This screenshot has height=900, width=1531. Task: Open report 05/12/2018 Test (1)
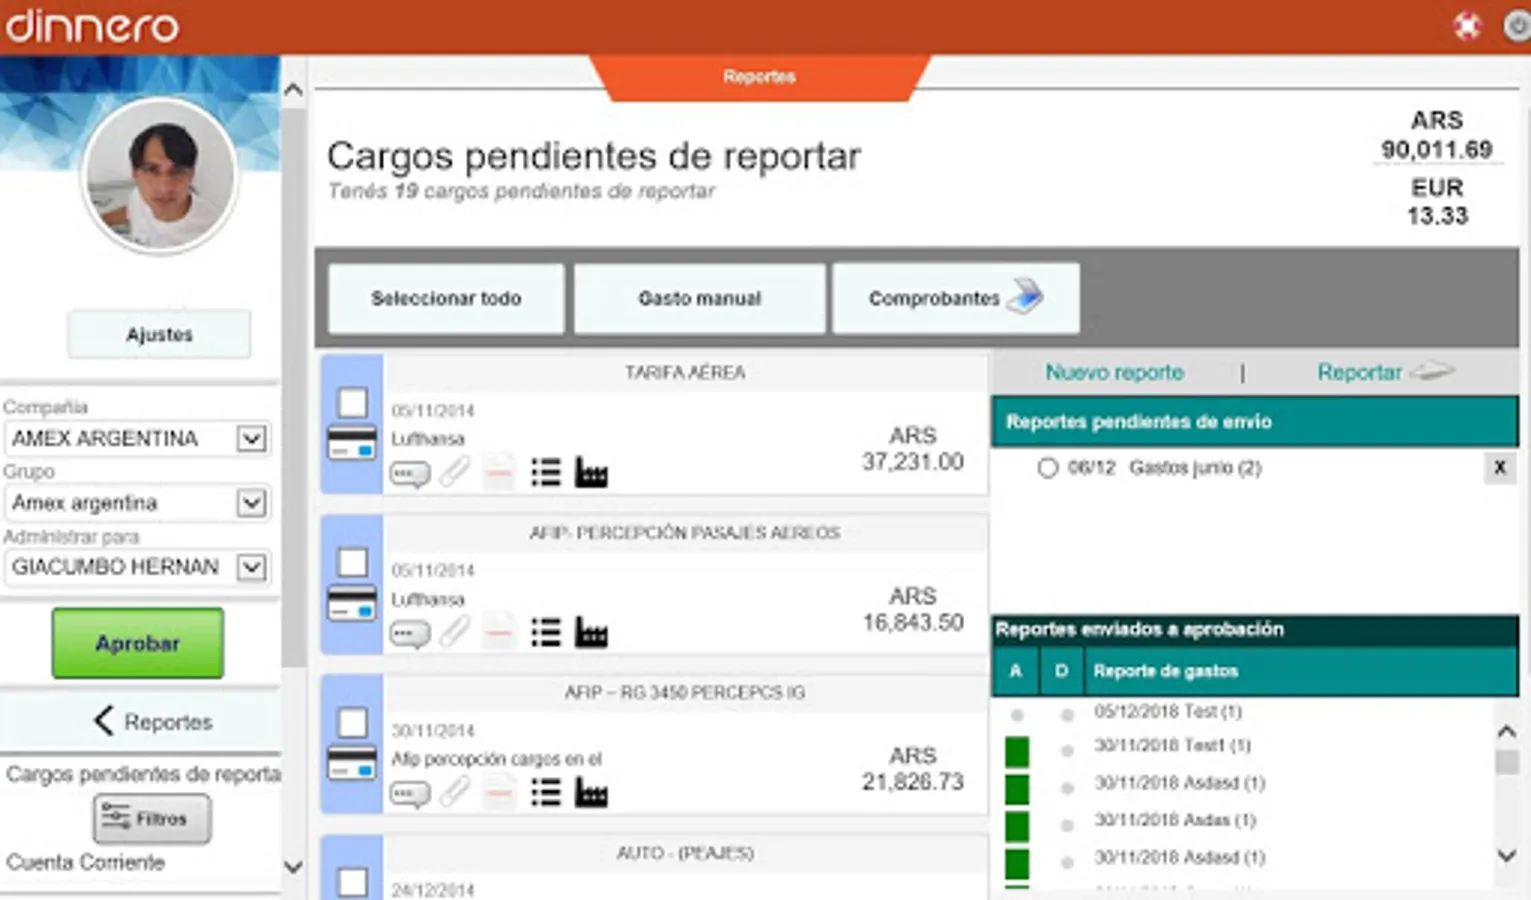1168,711
